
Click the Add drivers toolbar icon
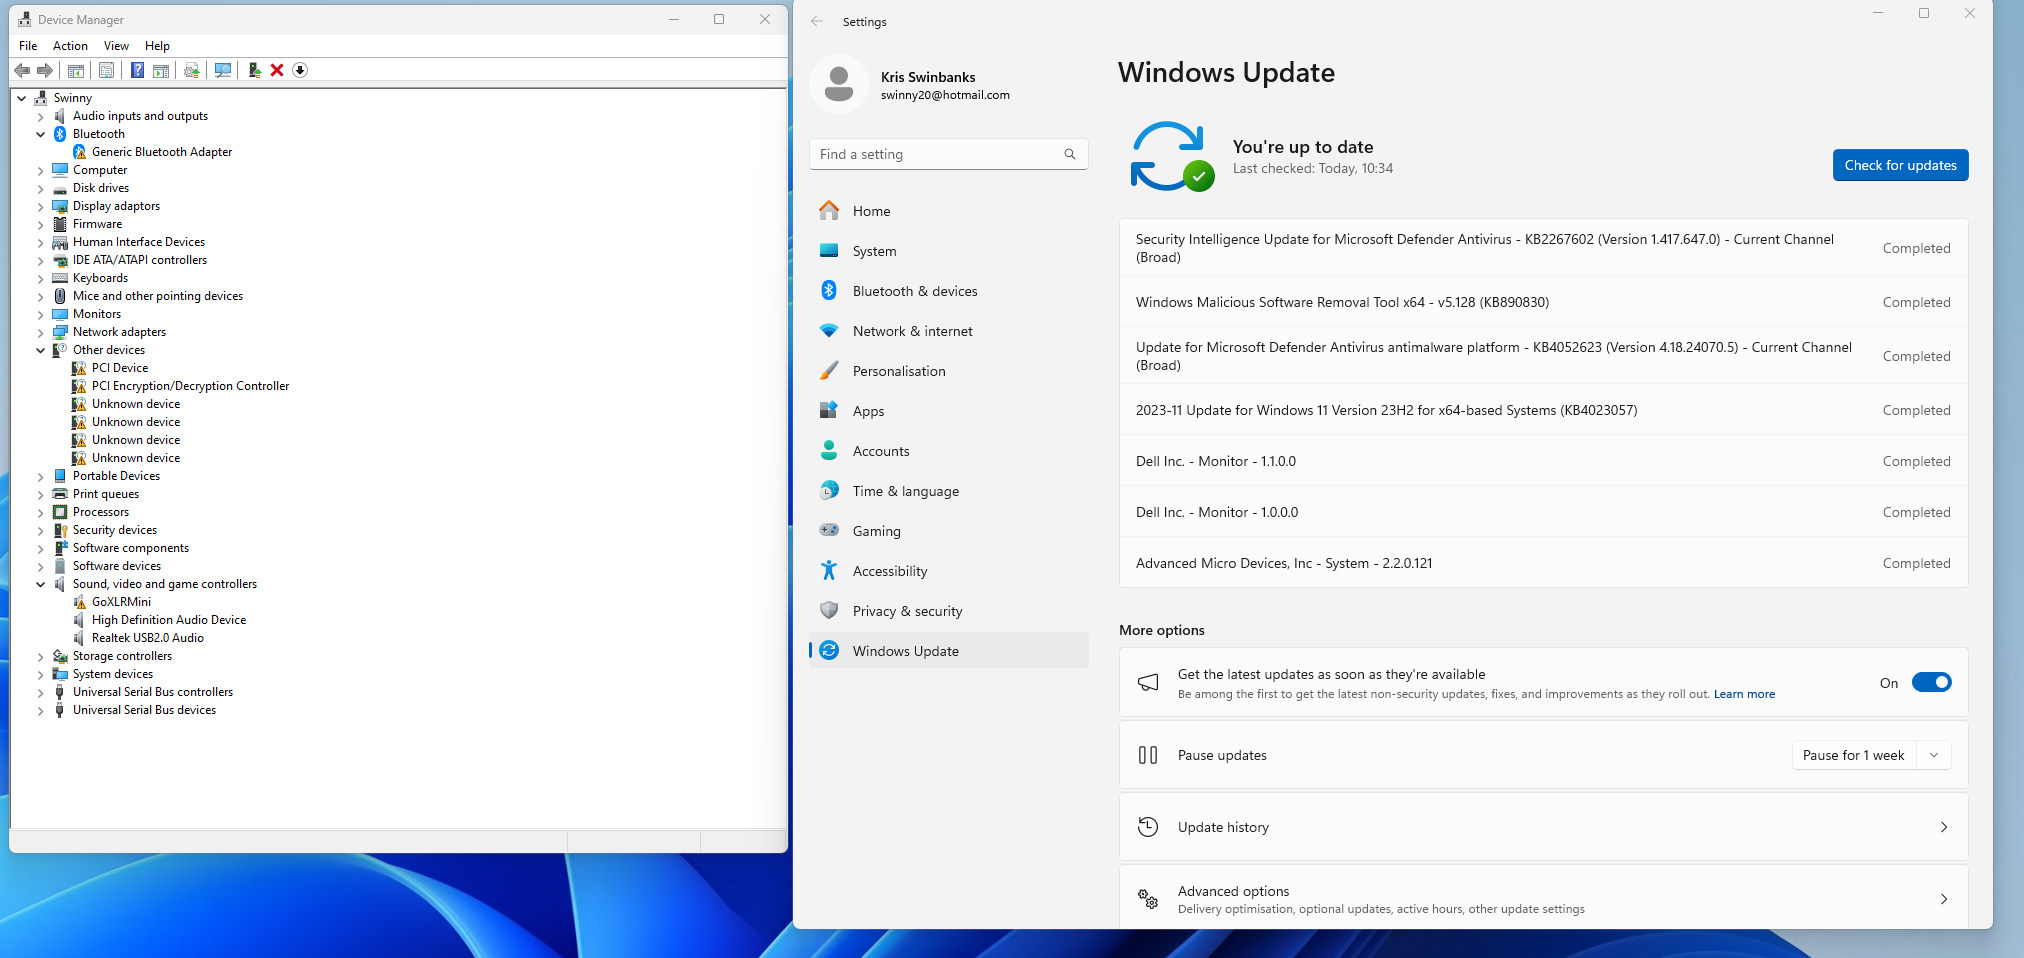pos(254,70)
